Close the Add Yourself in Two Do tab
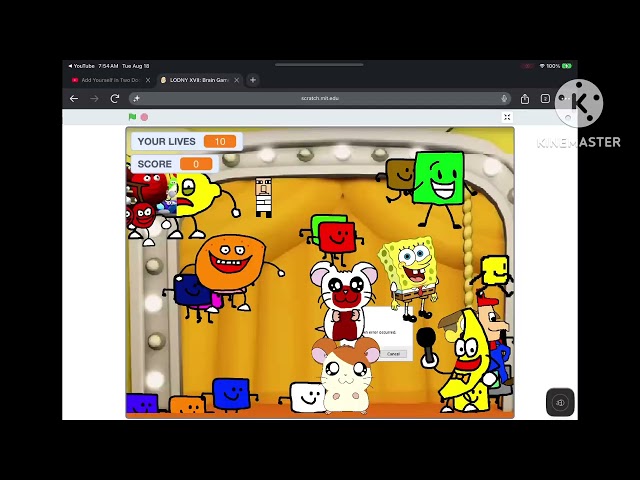This screenshot has height=480, width=640. point(148,80)
